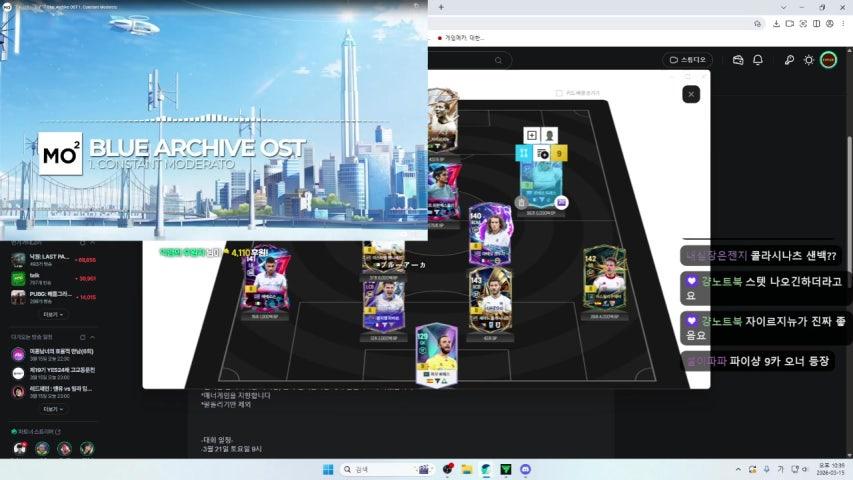
Task: Open the notifications bell icon
Action: pos(758,60)
